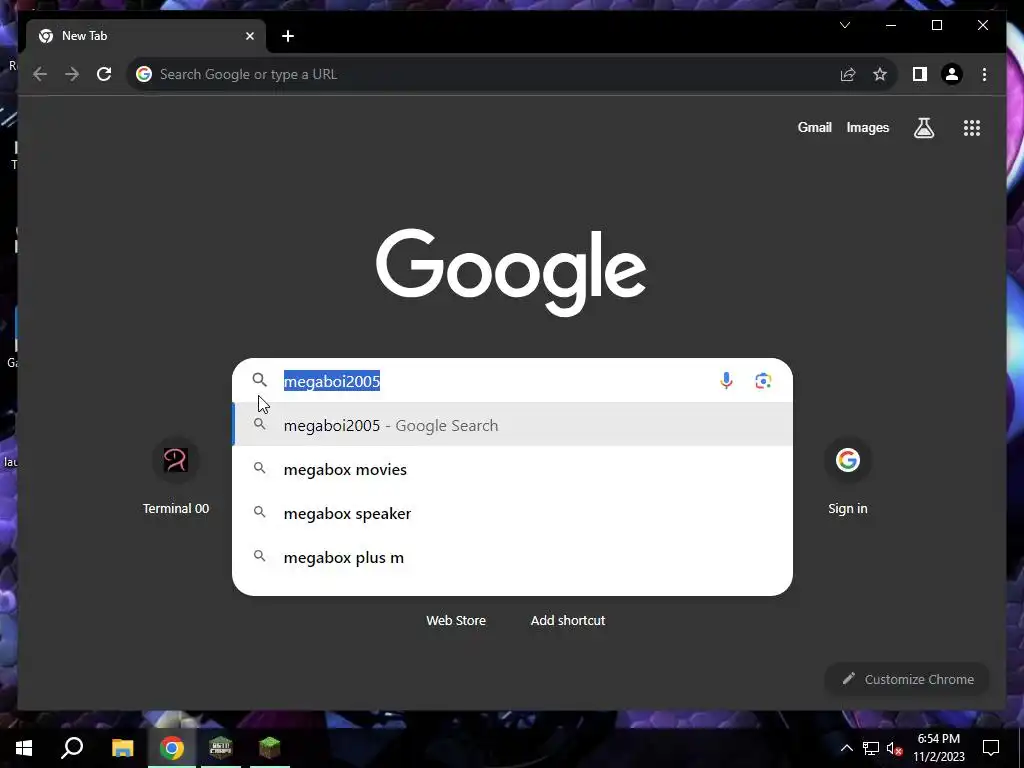Open the Web Store shortcut
Viewport: 1024px width, 768px height.
coord(456,620)
